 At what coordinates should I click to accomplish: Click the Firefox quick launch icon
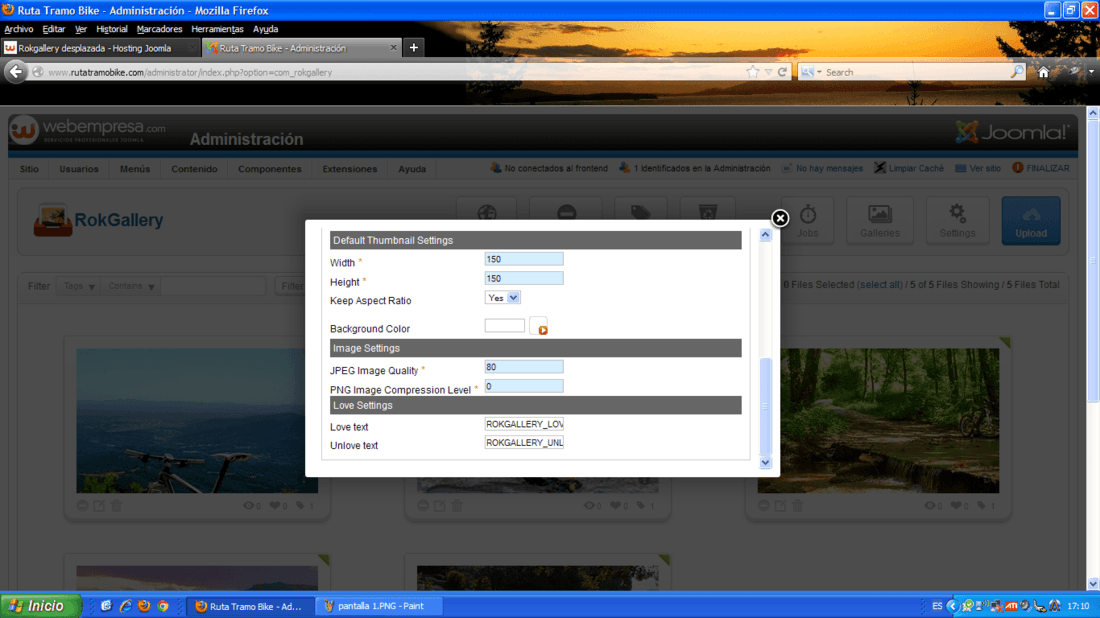click(x=144, y=606)
